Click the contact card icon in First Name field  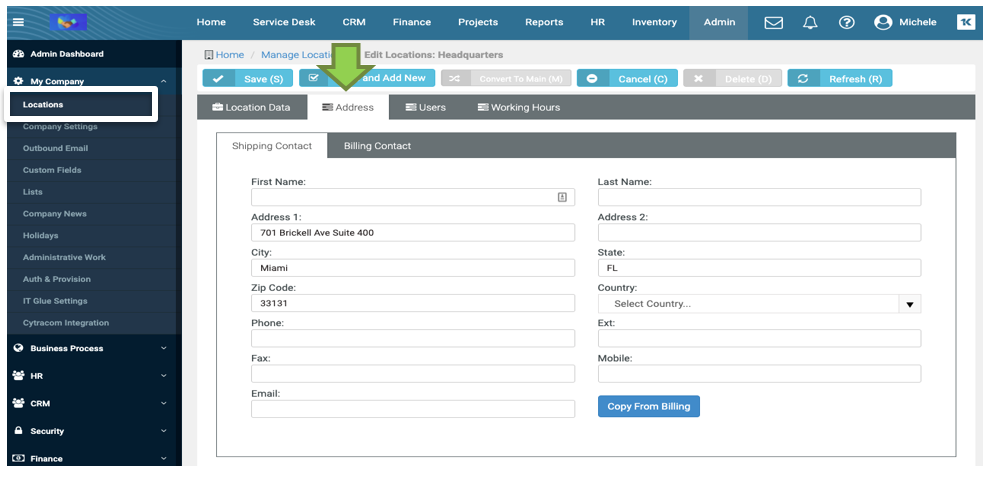pos(562,198)
